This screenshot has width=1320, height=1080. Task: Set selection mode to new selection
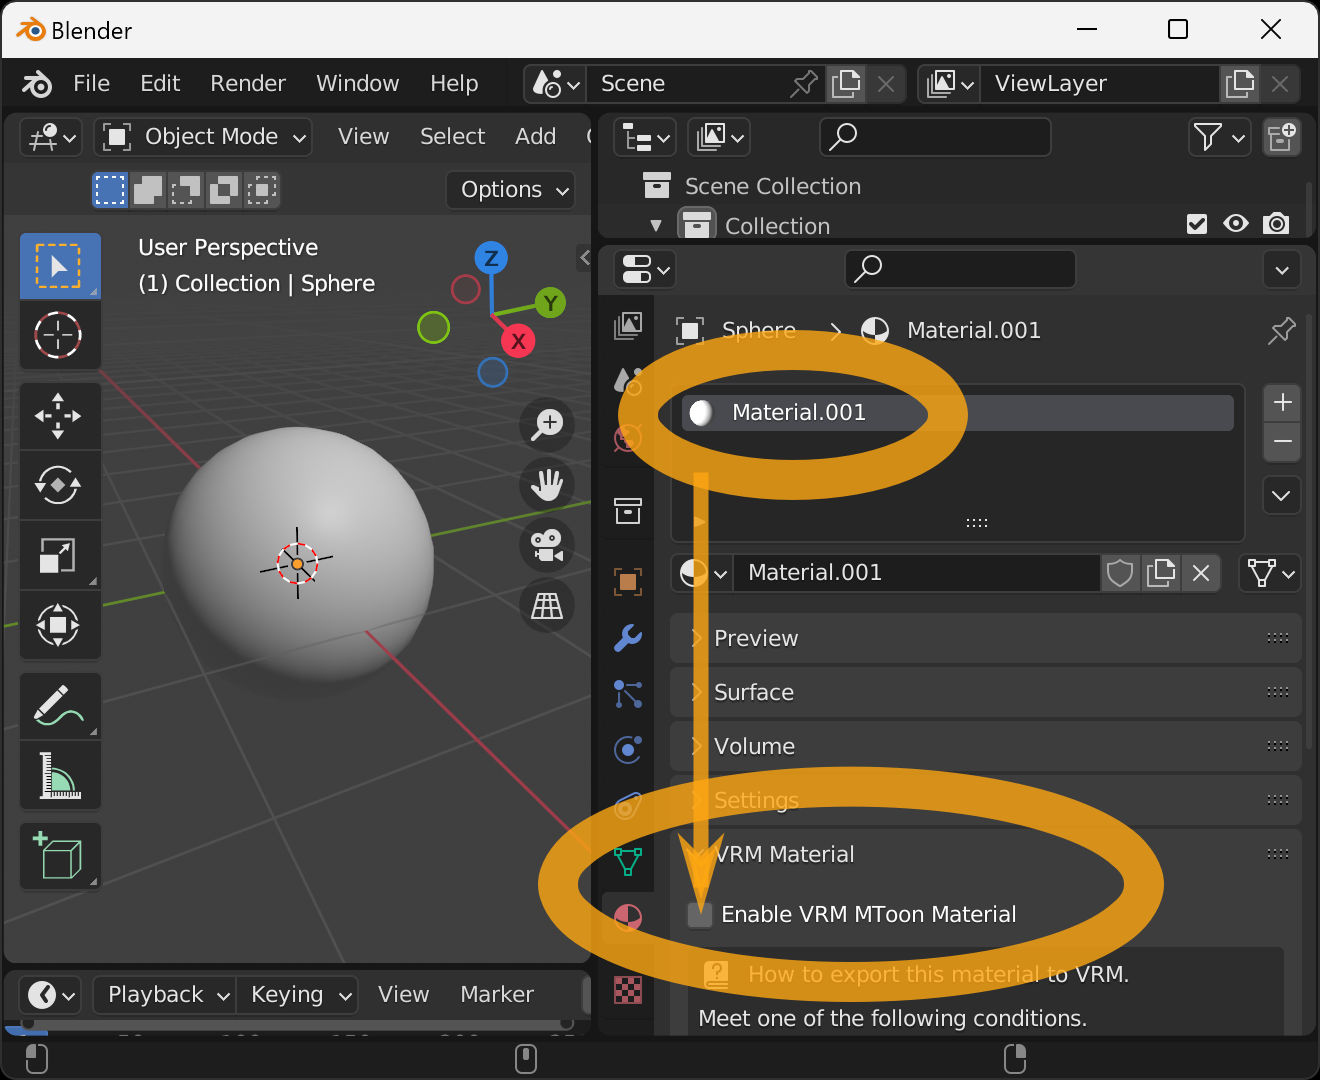point(110,190)
